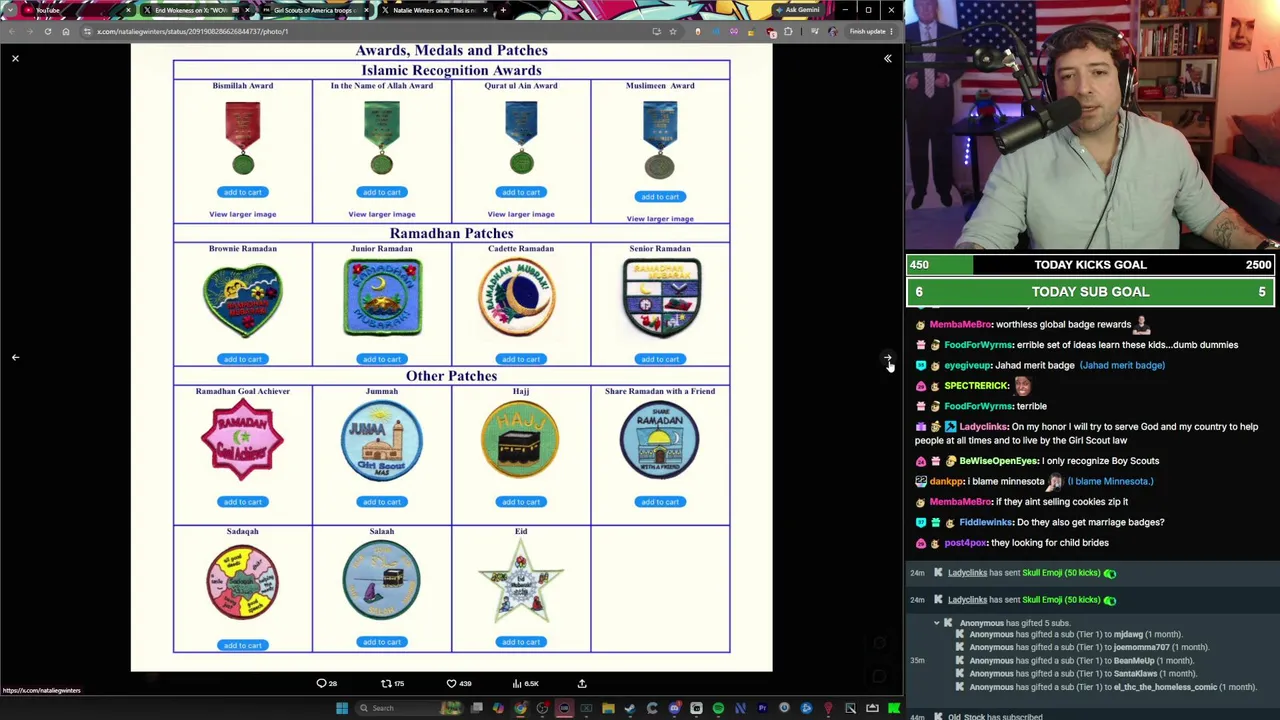Screen dimensions: 1280x720
Task: Click Fiddlewinks username in chat
Action: pyautogui.click(x=986, y=522)
